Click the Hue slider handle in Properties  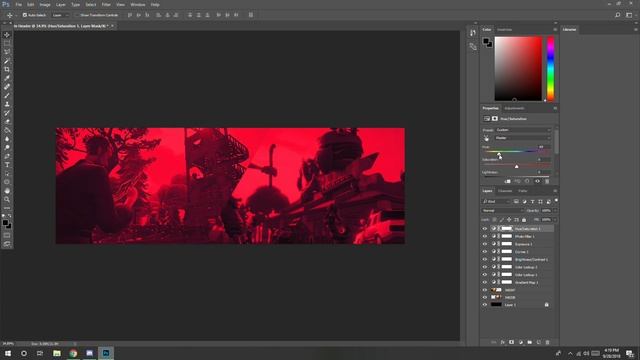pyautogui.click(x=499, y=154)
